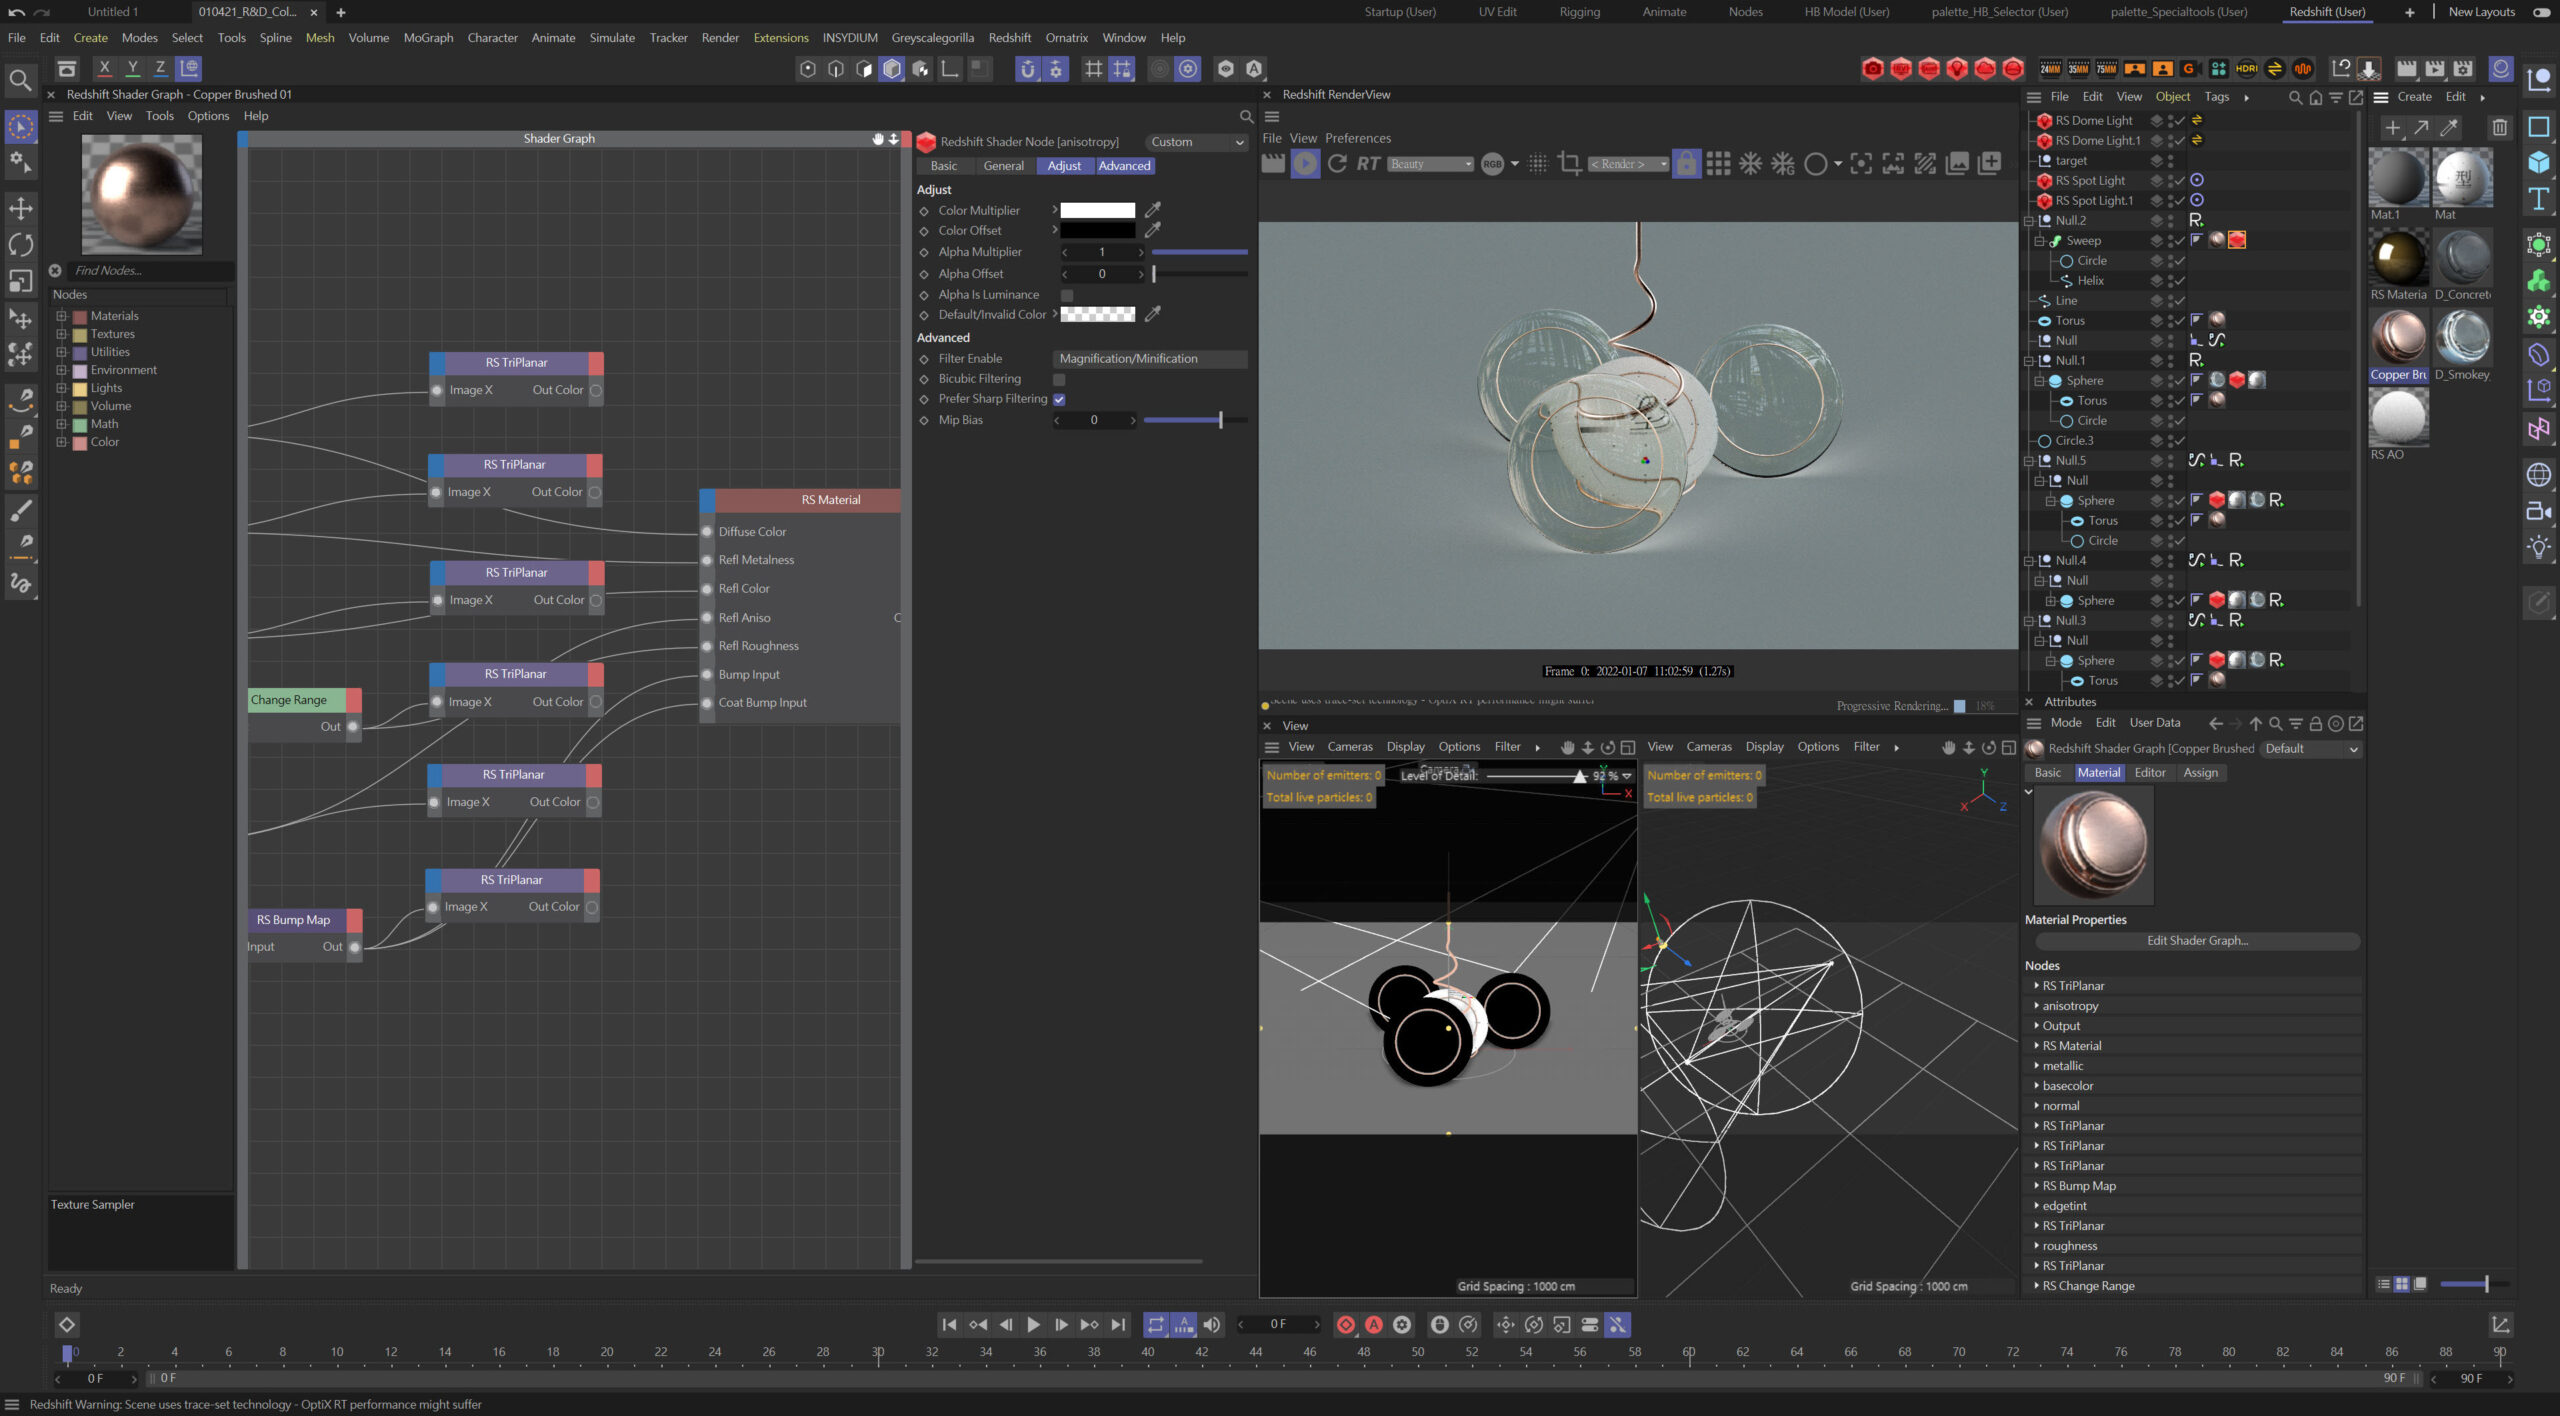This screenshot has height=1416, width=2560.
Task: Expand the Materials node category
Action: tap(61, 316)
